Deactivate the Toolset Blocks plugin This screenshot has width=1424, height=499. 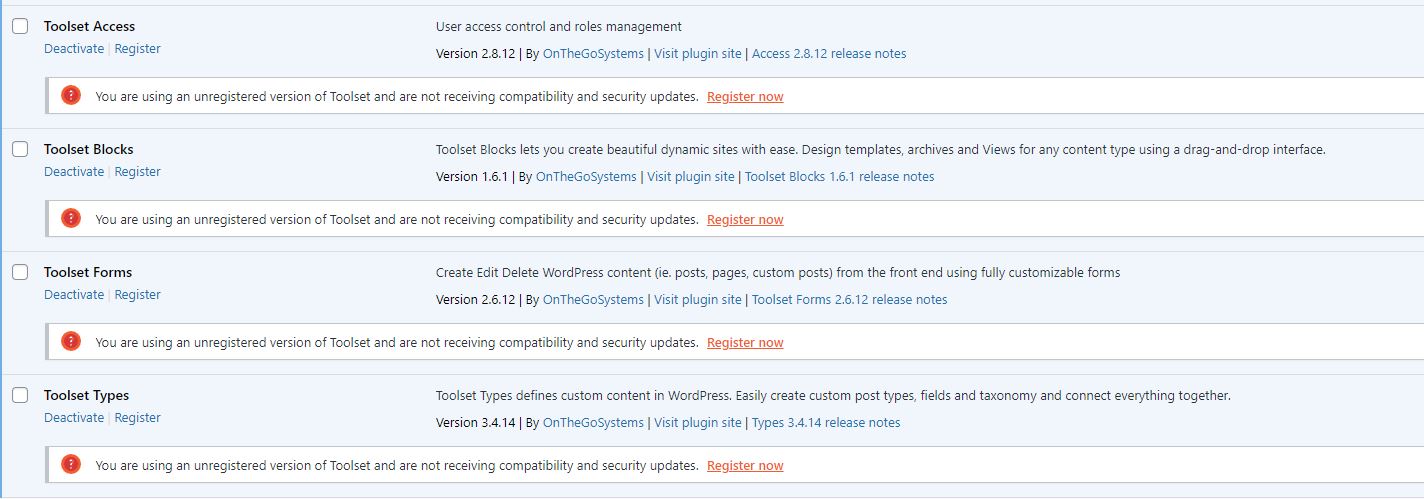(x=74, y=172)
